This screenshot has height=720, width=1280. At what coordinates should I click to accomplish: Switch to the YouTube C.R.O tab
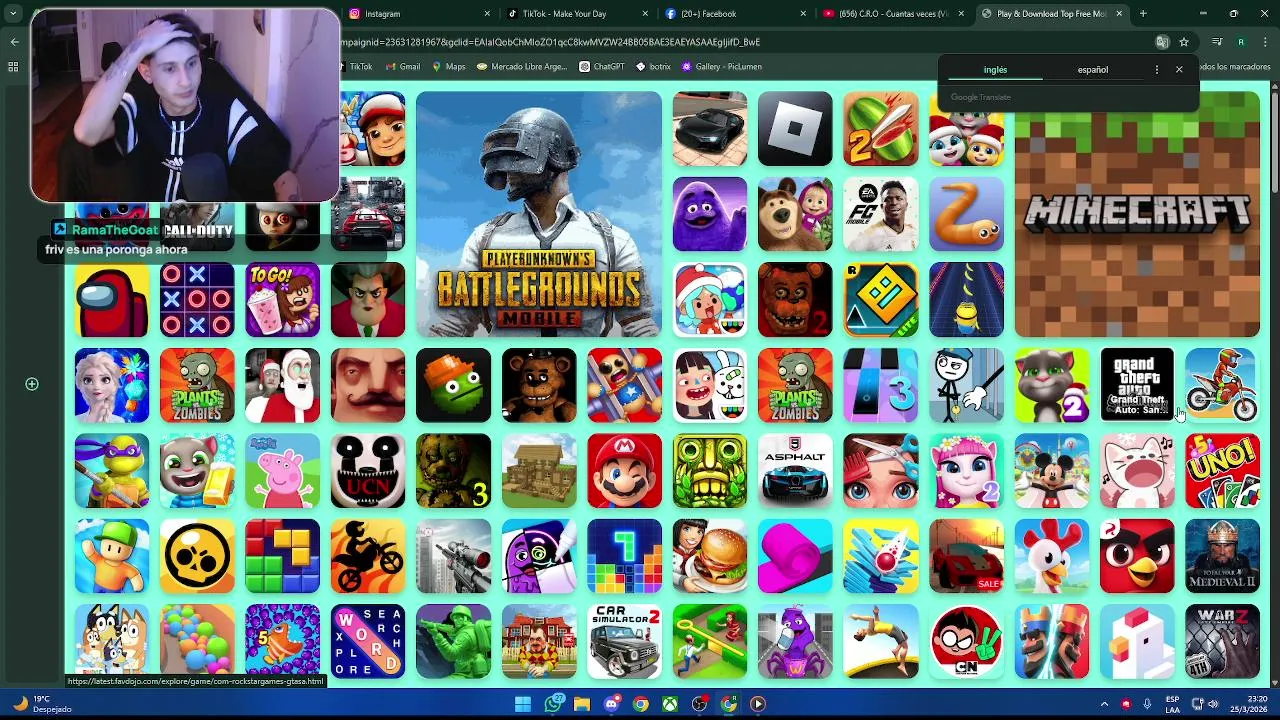pos(895,14)
